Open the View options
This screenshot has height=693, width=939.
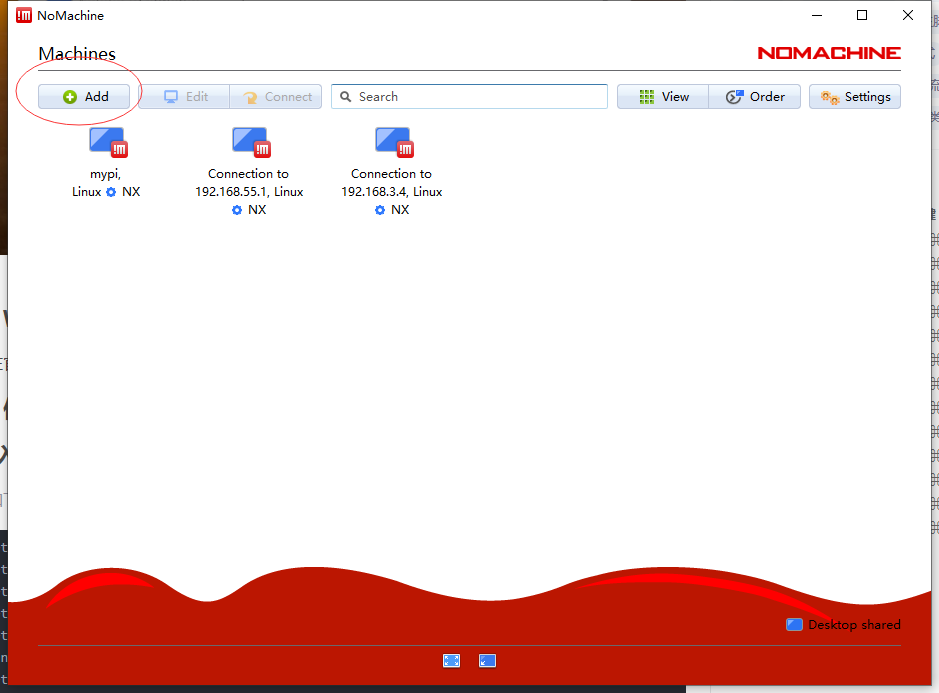tap(663, 96)
